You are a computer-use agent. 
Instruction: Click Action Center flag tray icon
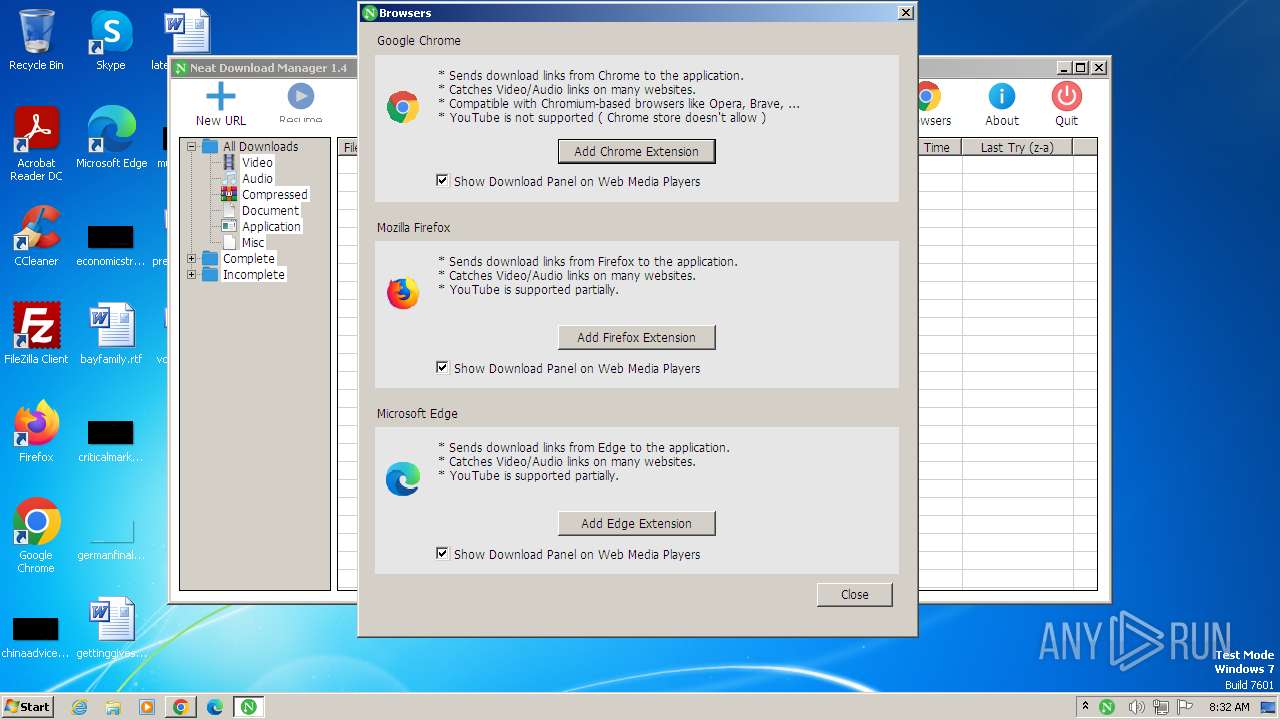pos(1184,706)
